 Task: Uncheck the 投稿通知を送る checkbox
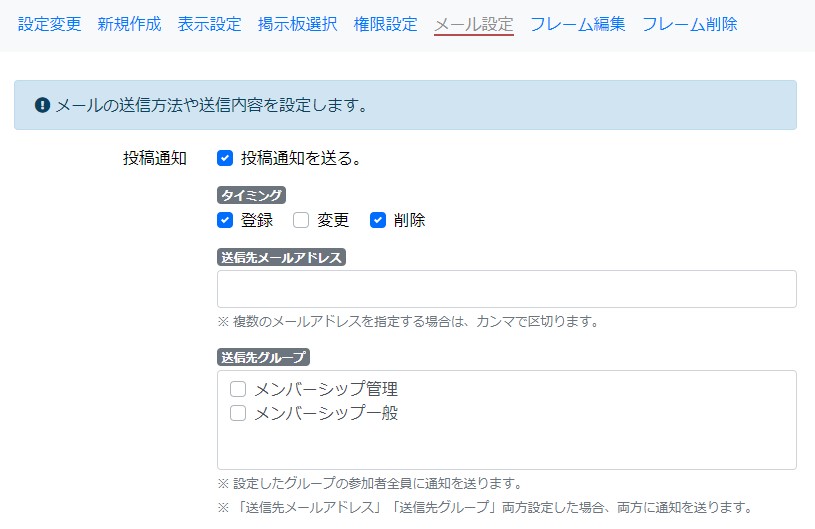225,158
